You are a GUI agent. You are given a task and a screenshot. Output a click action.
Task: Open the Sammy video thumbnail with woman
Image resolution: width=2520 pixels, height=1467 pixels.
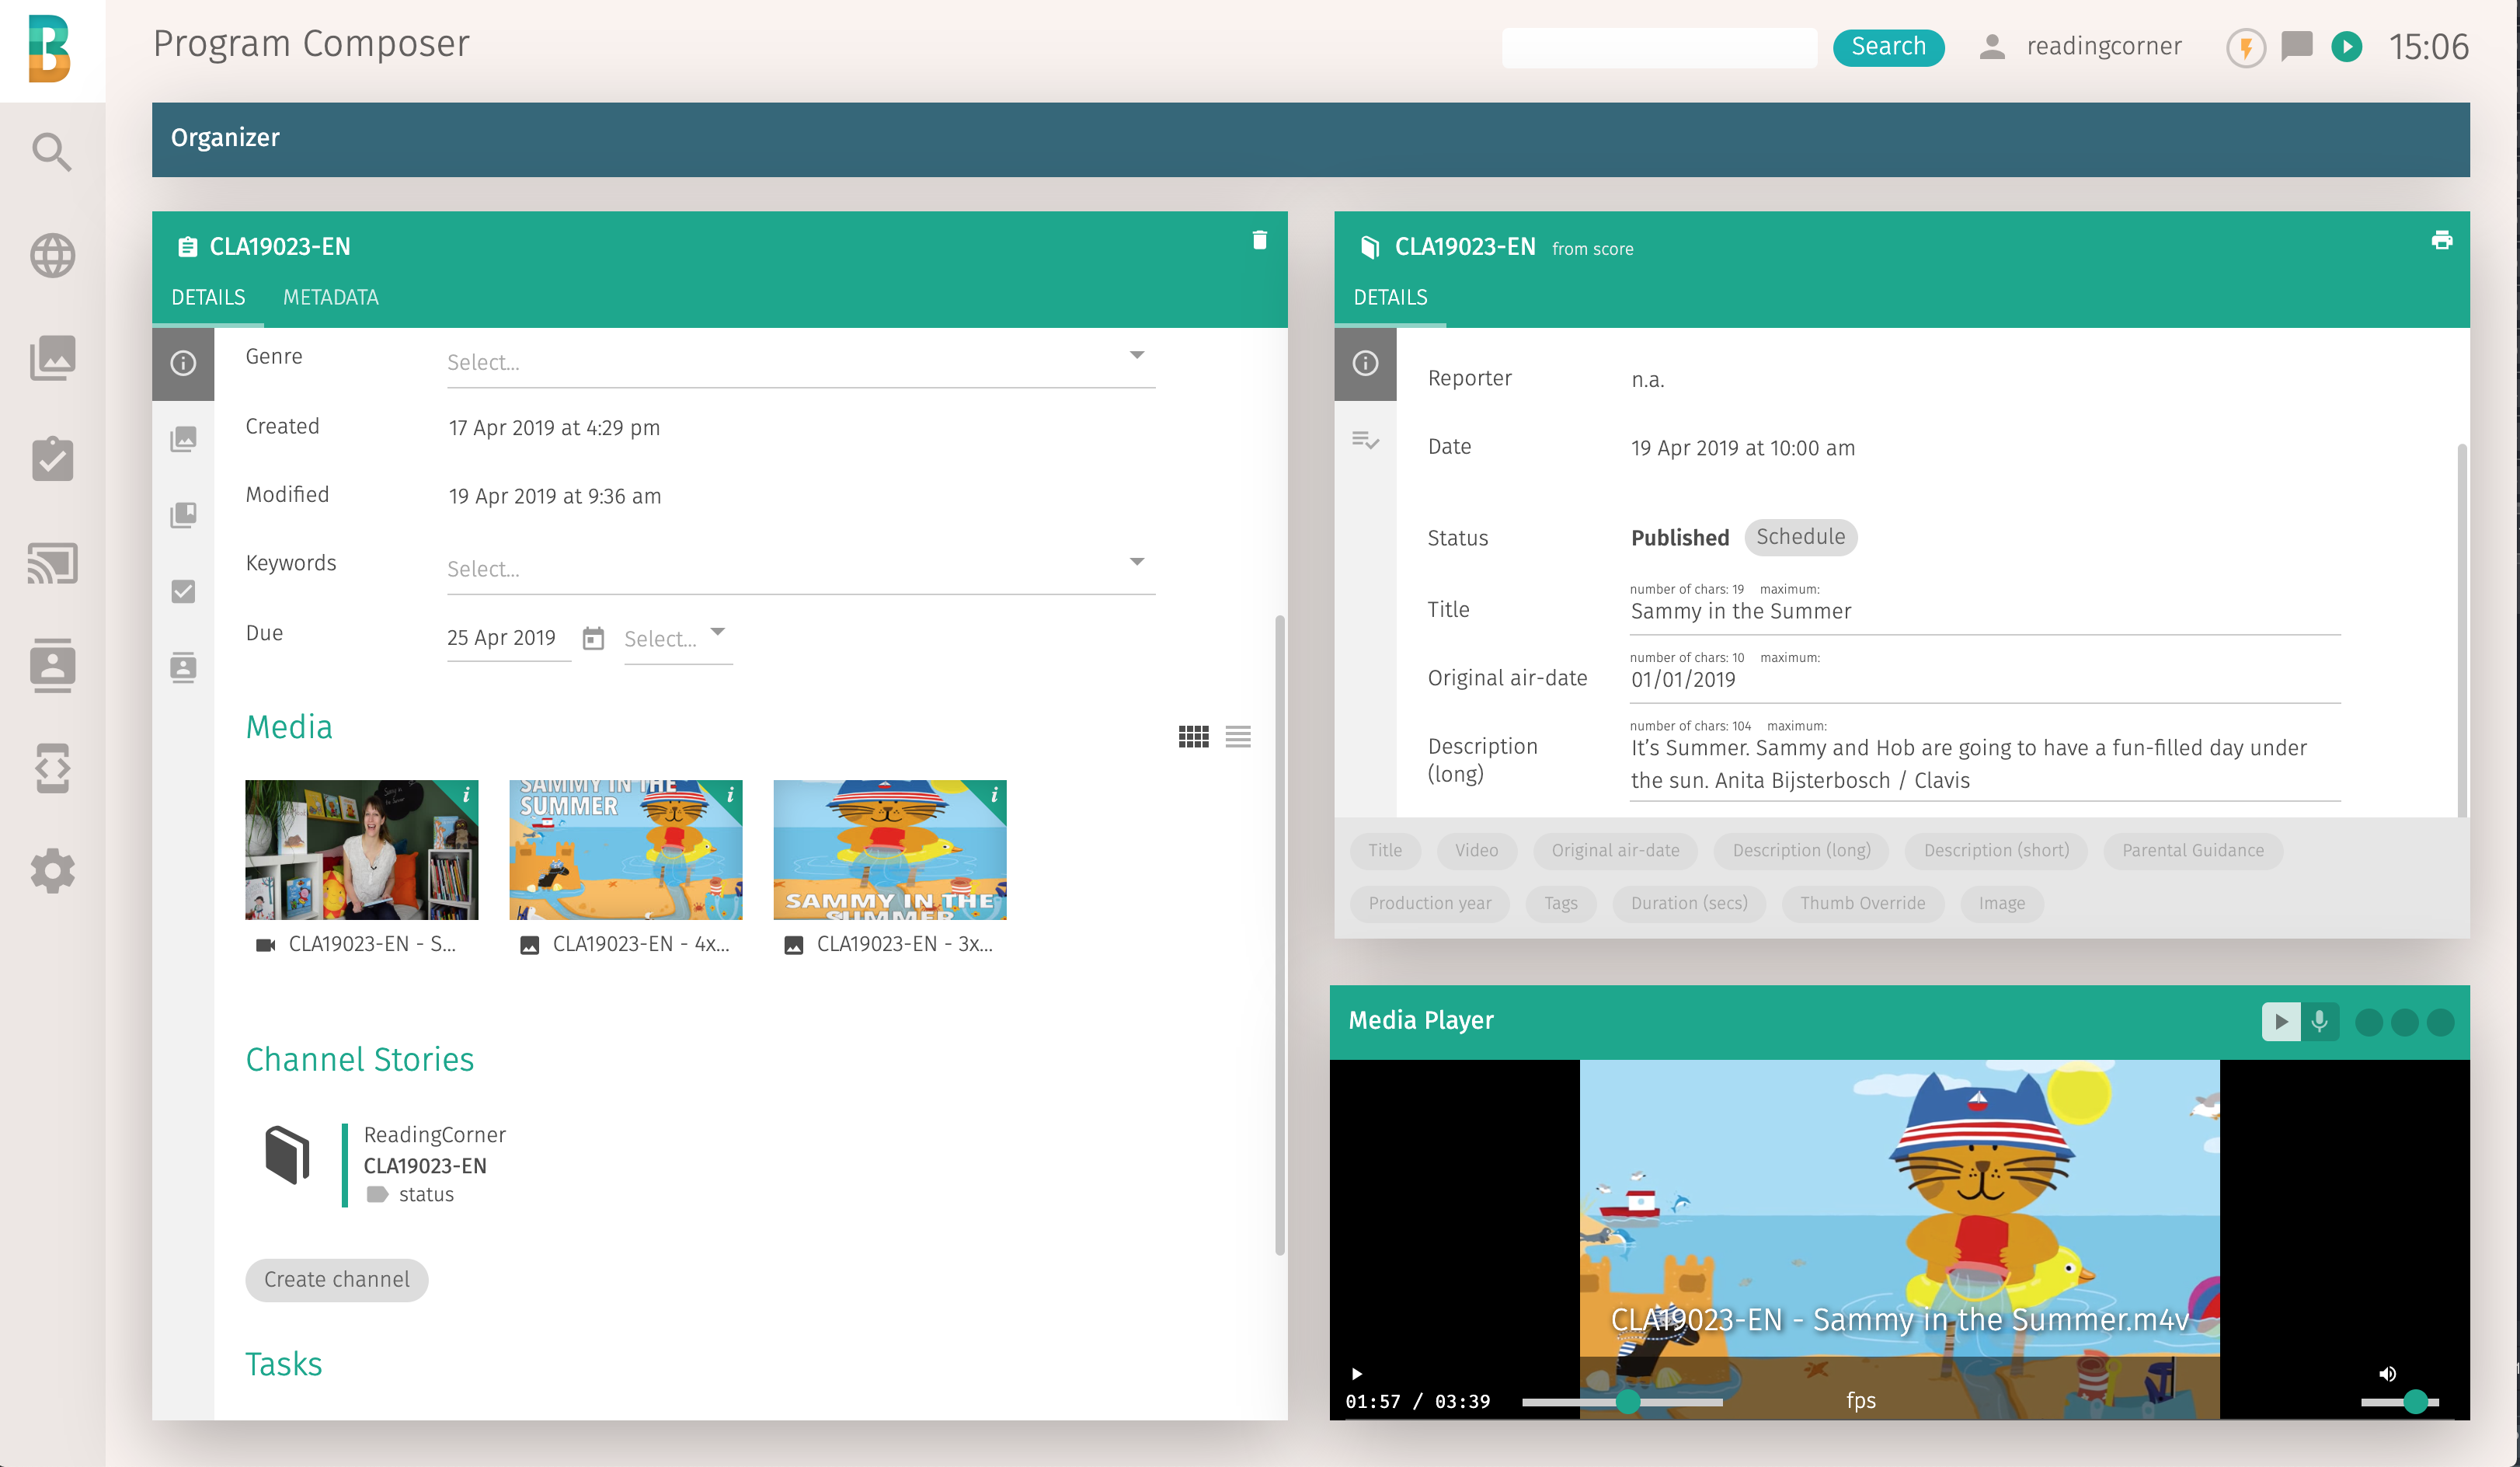coord(361,849)
